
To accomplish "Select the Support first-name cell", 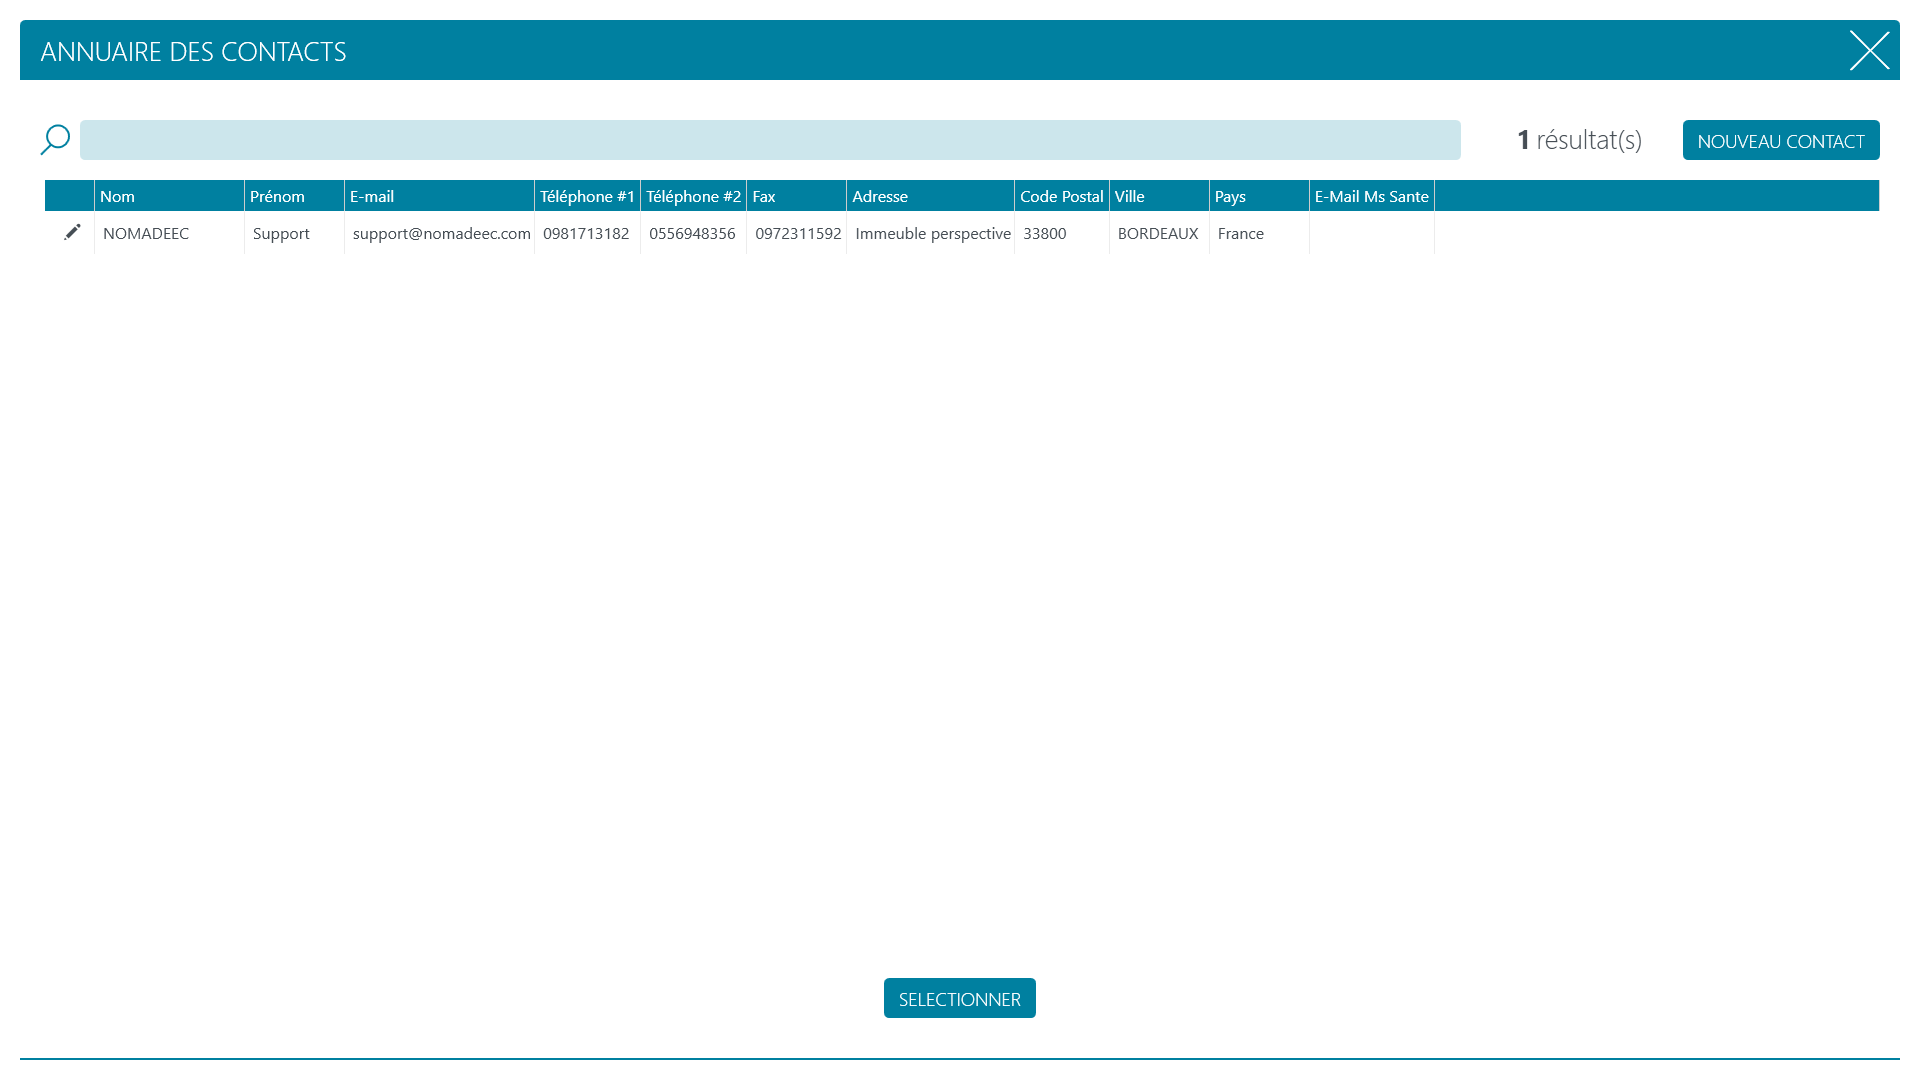I will 294,233.
